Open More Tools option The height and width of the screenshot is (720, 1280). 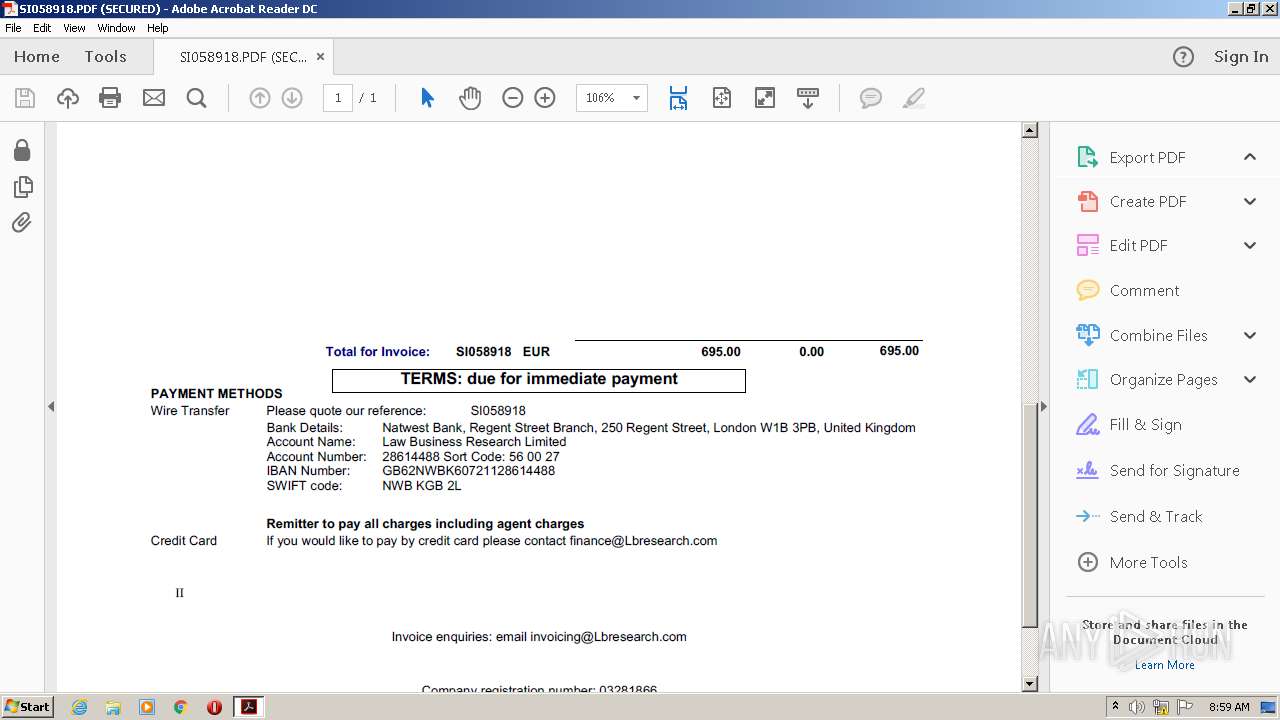pyautogui.click(x=1132, y=562)
